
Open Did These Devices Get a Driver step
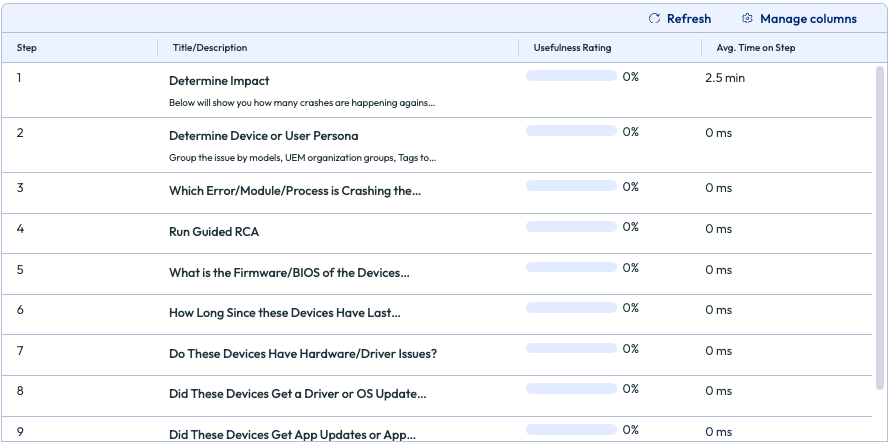pos(298,394)
